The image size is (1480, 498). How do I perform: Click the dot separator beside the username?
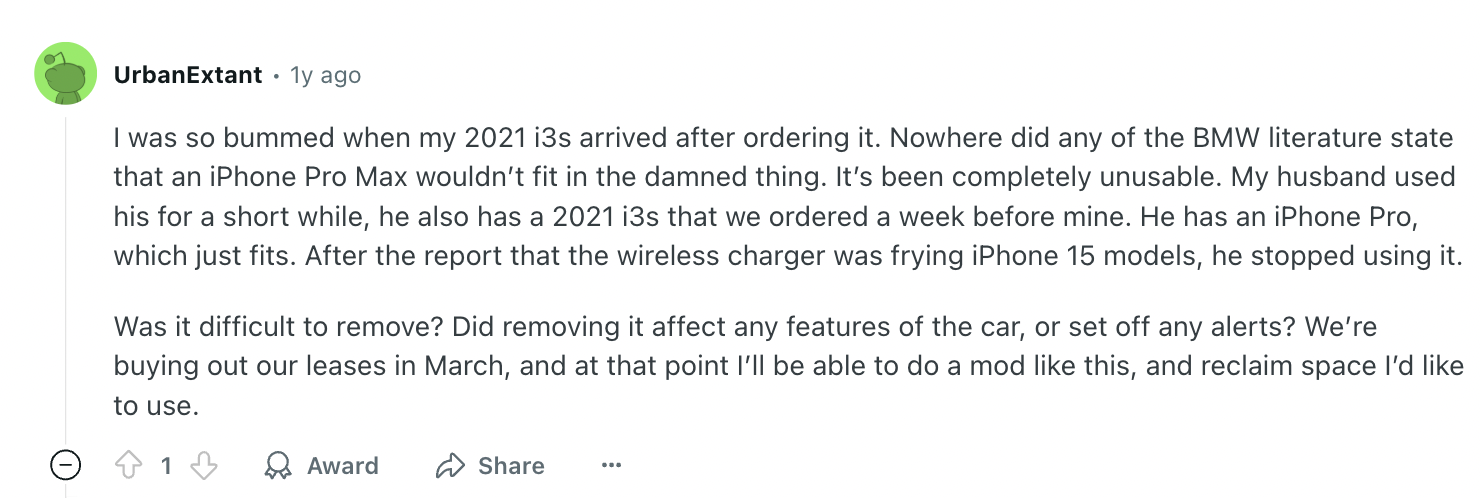276,76
